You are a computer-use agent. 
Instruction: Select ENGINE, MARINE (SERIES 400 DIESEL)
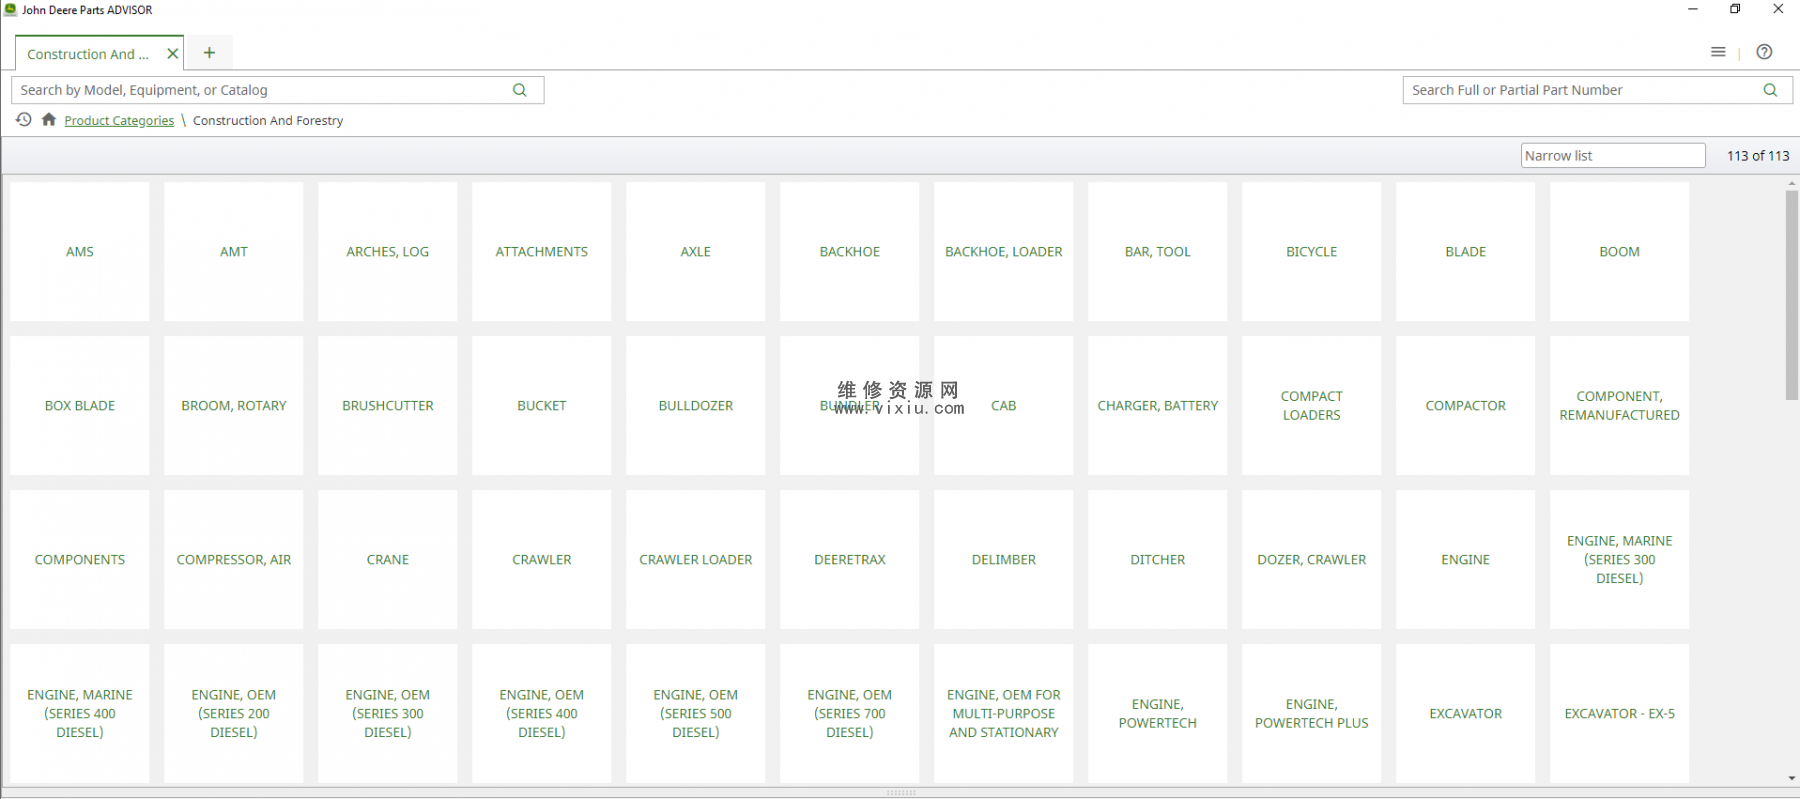[80, 714]
